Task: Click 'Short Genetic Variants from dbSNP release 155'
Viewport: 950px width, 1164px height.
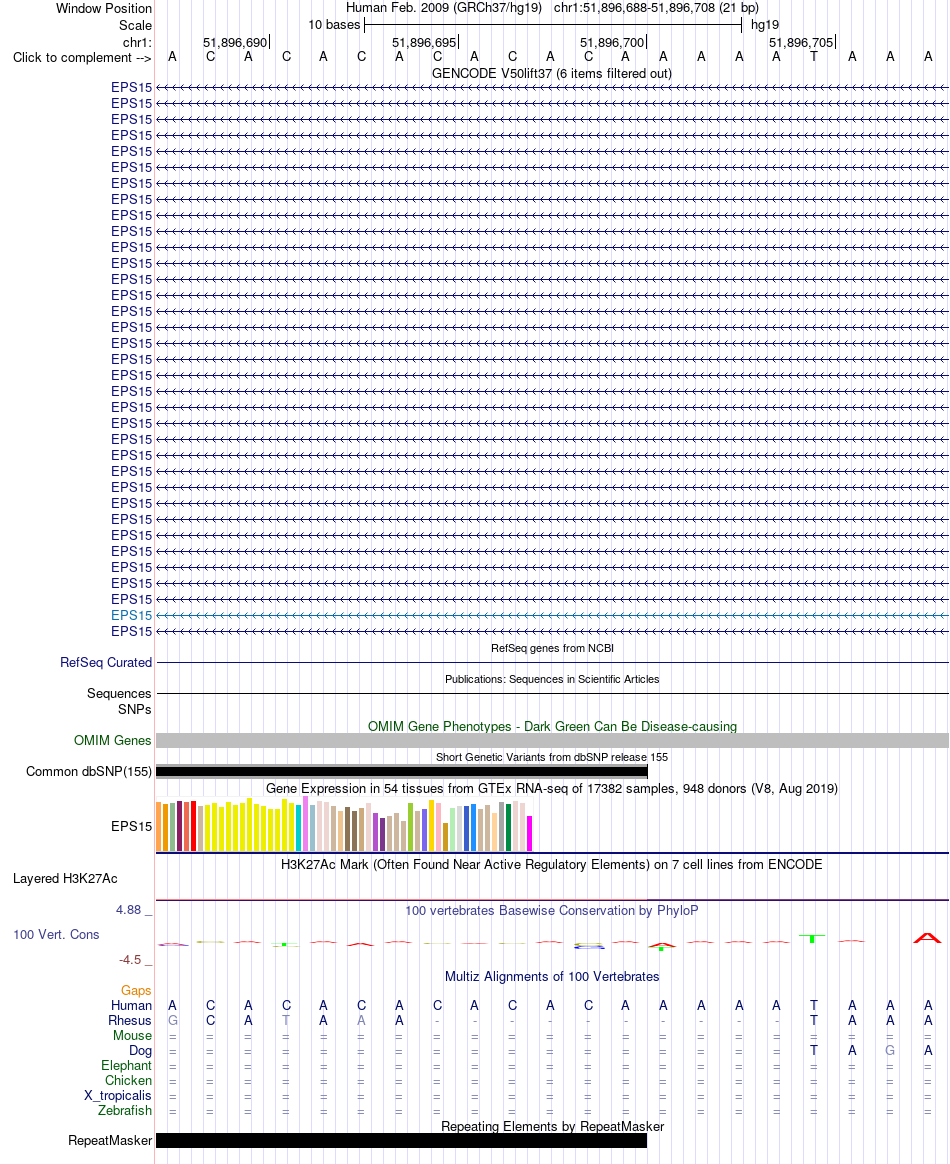Action: point(552,757)
